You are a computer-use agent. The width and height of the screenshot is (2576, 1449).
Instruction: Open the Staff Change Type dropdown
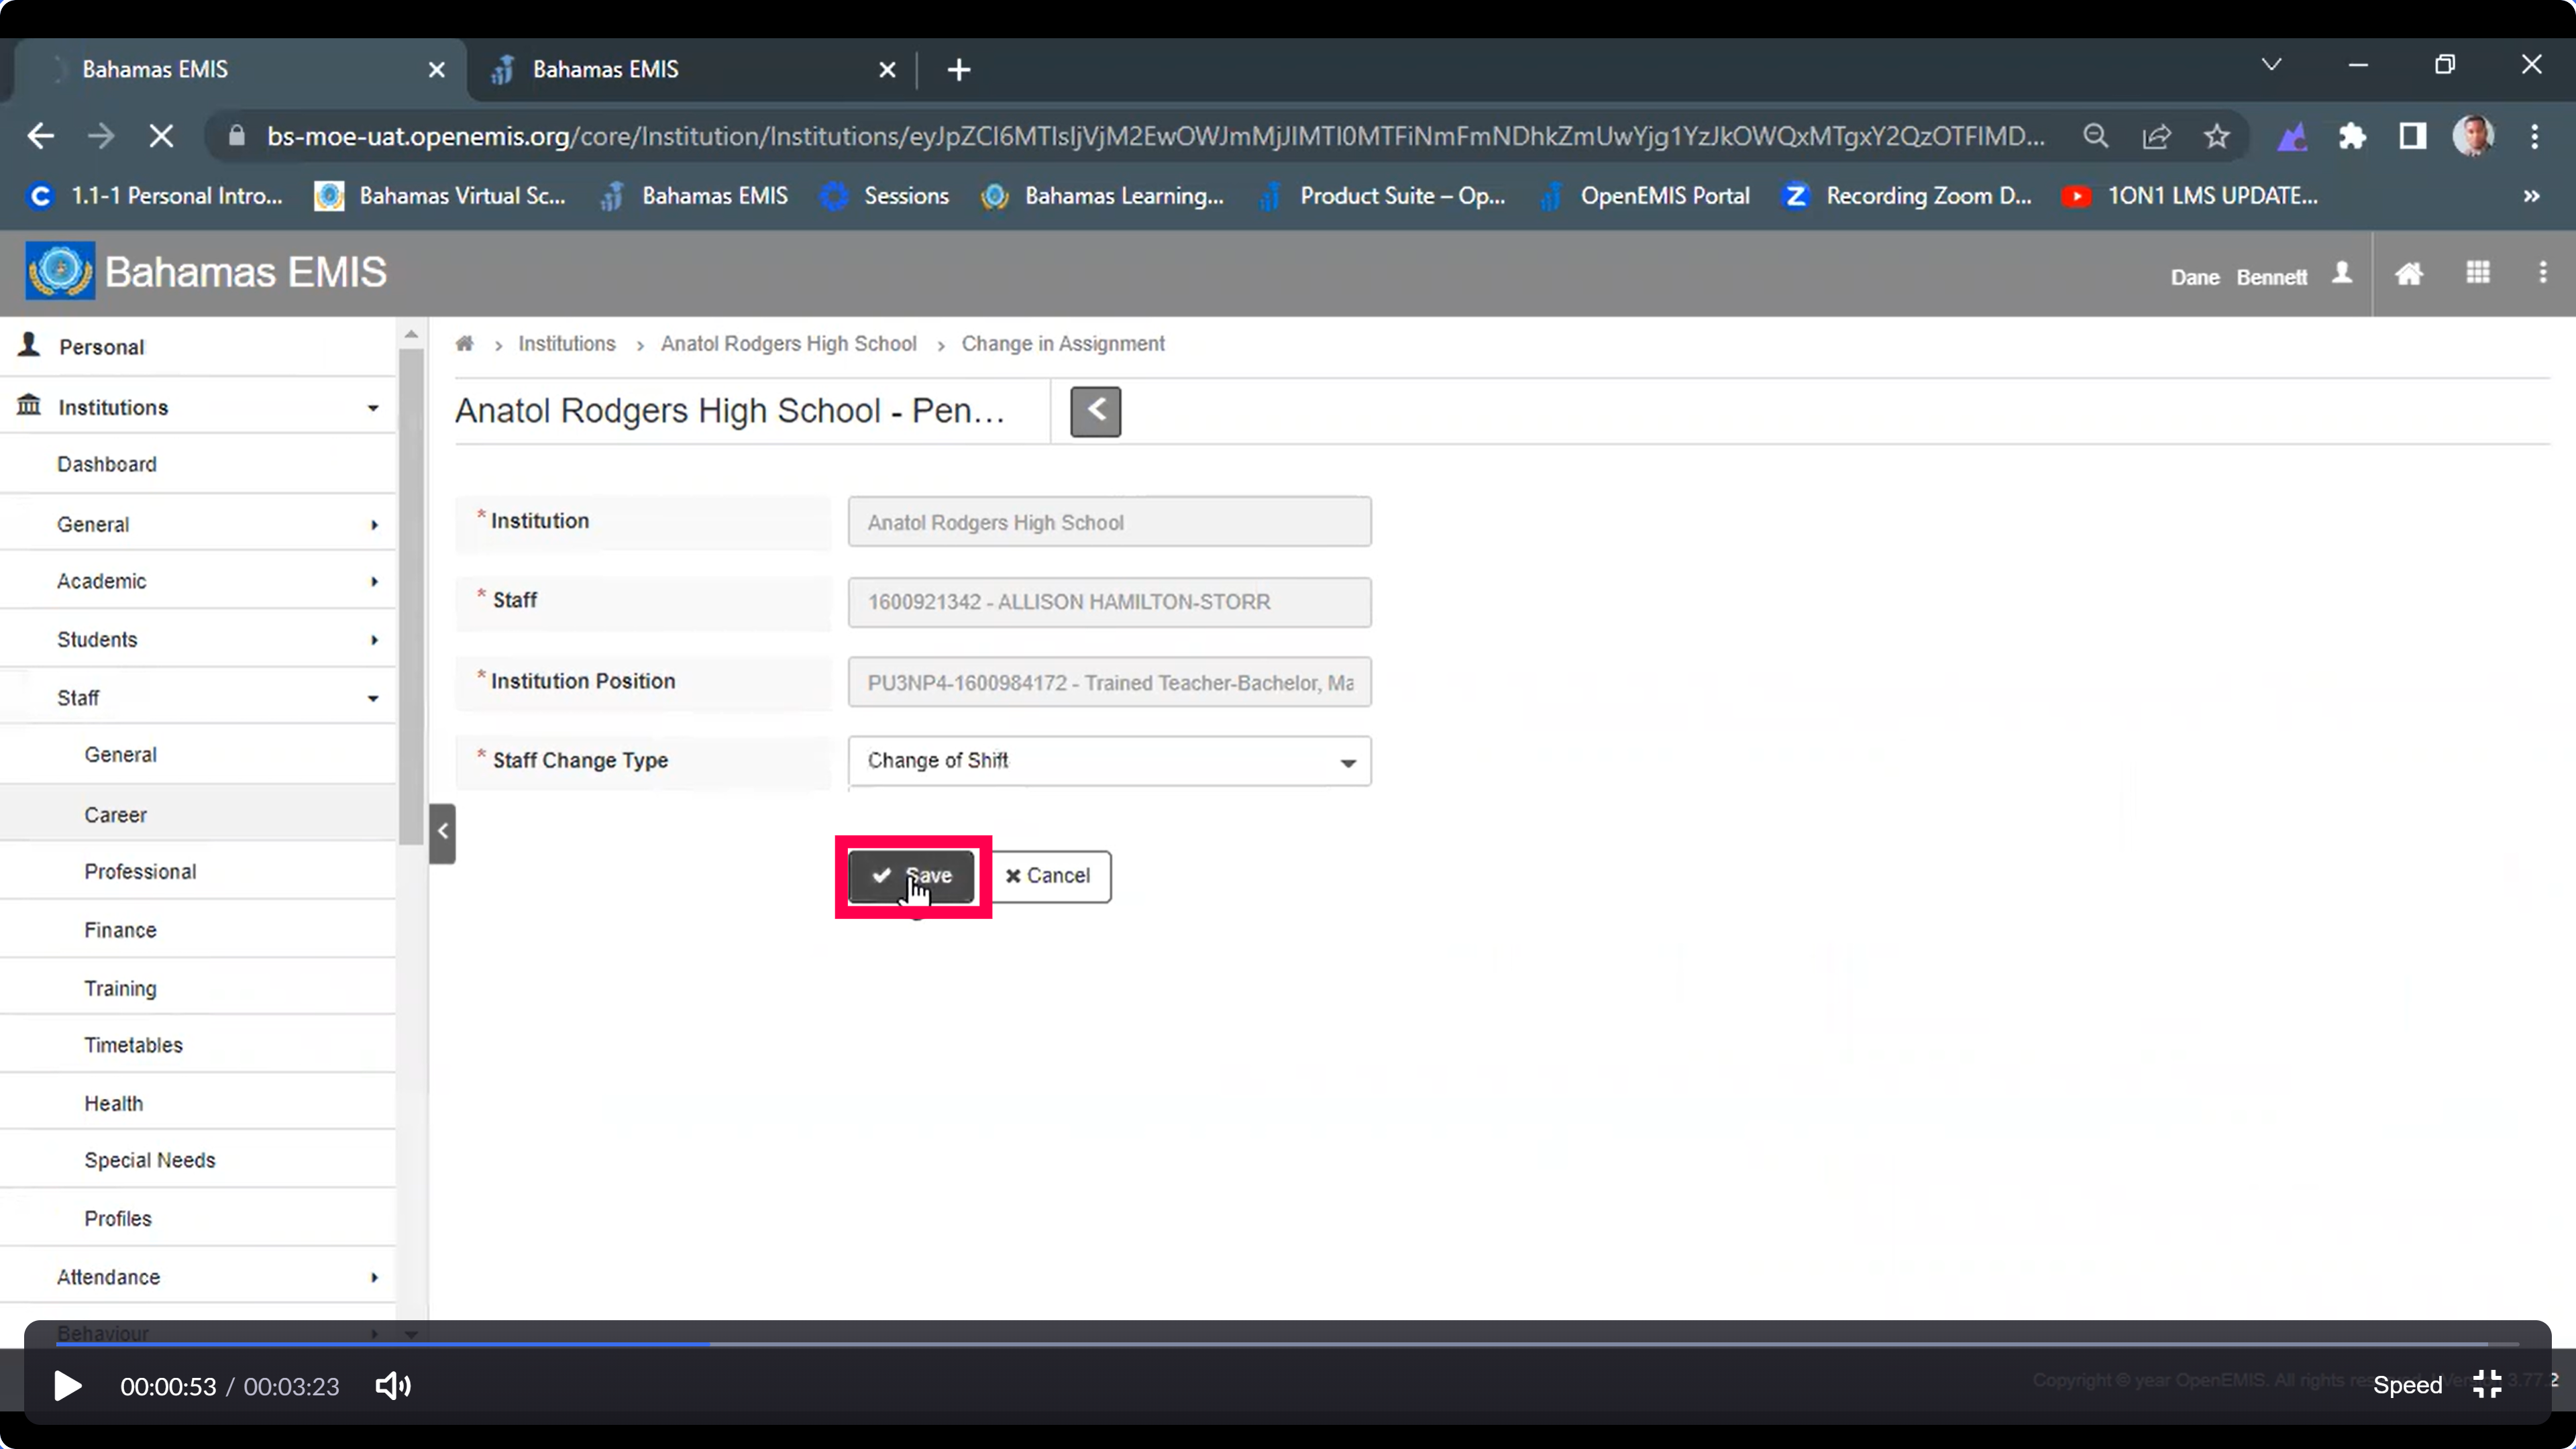coord(1110,761)
